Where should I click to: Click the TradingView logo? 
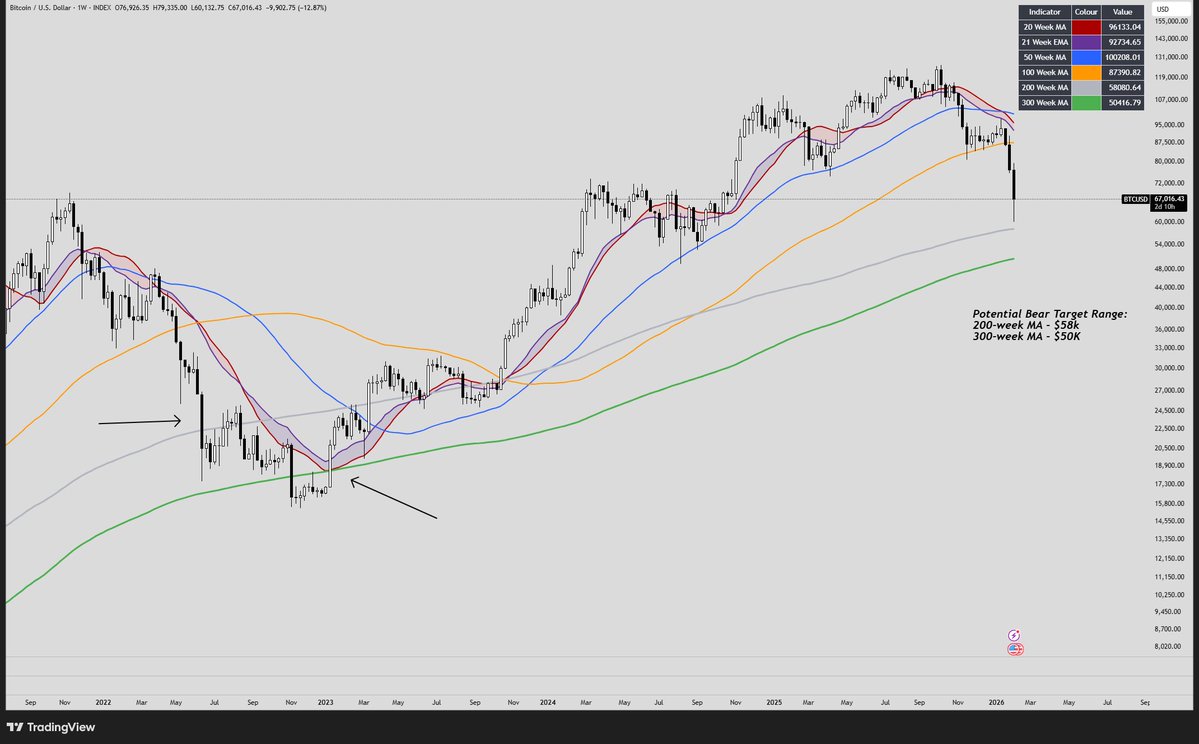[50, 728]
